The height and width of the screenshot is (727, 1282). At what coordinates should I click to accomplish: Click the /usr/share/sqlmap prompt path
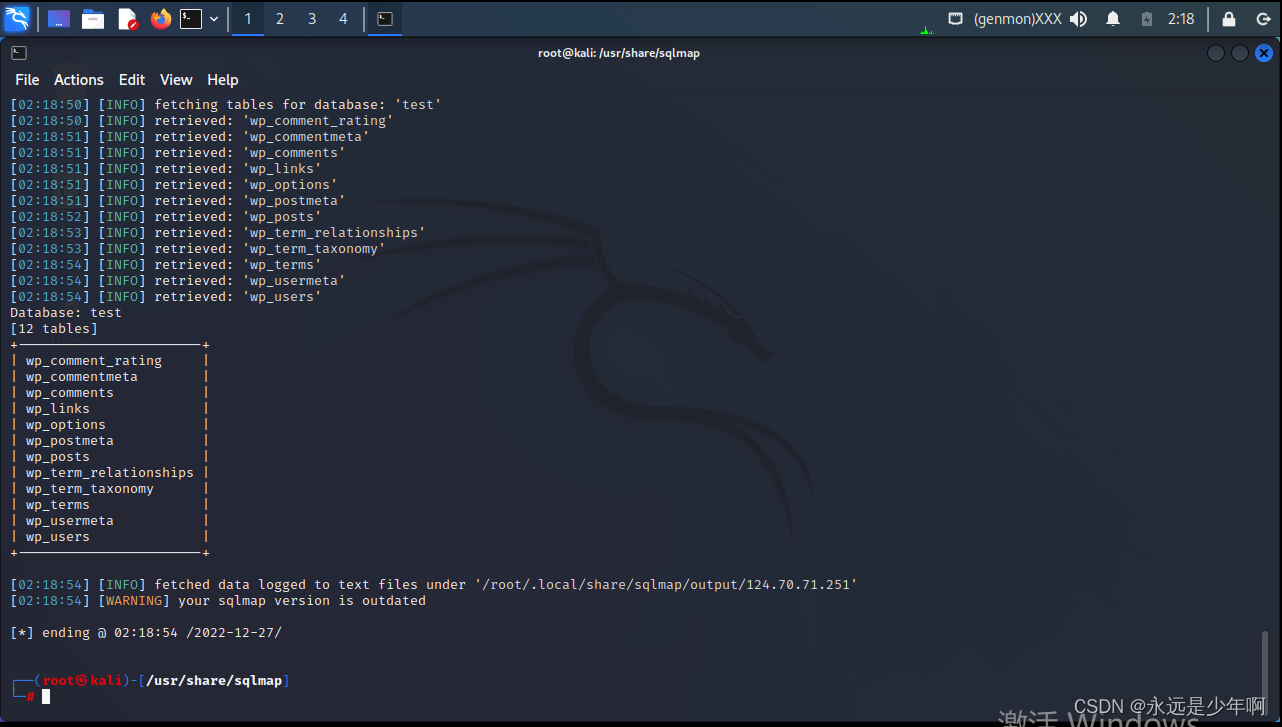tap(214, 681)
